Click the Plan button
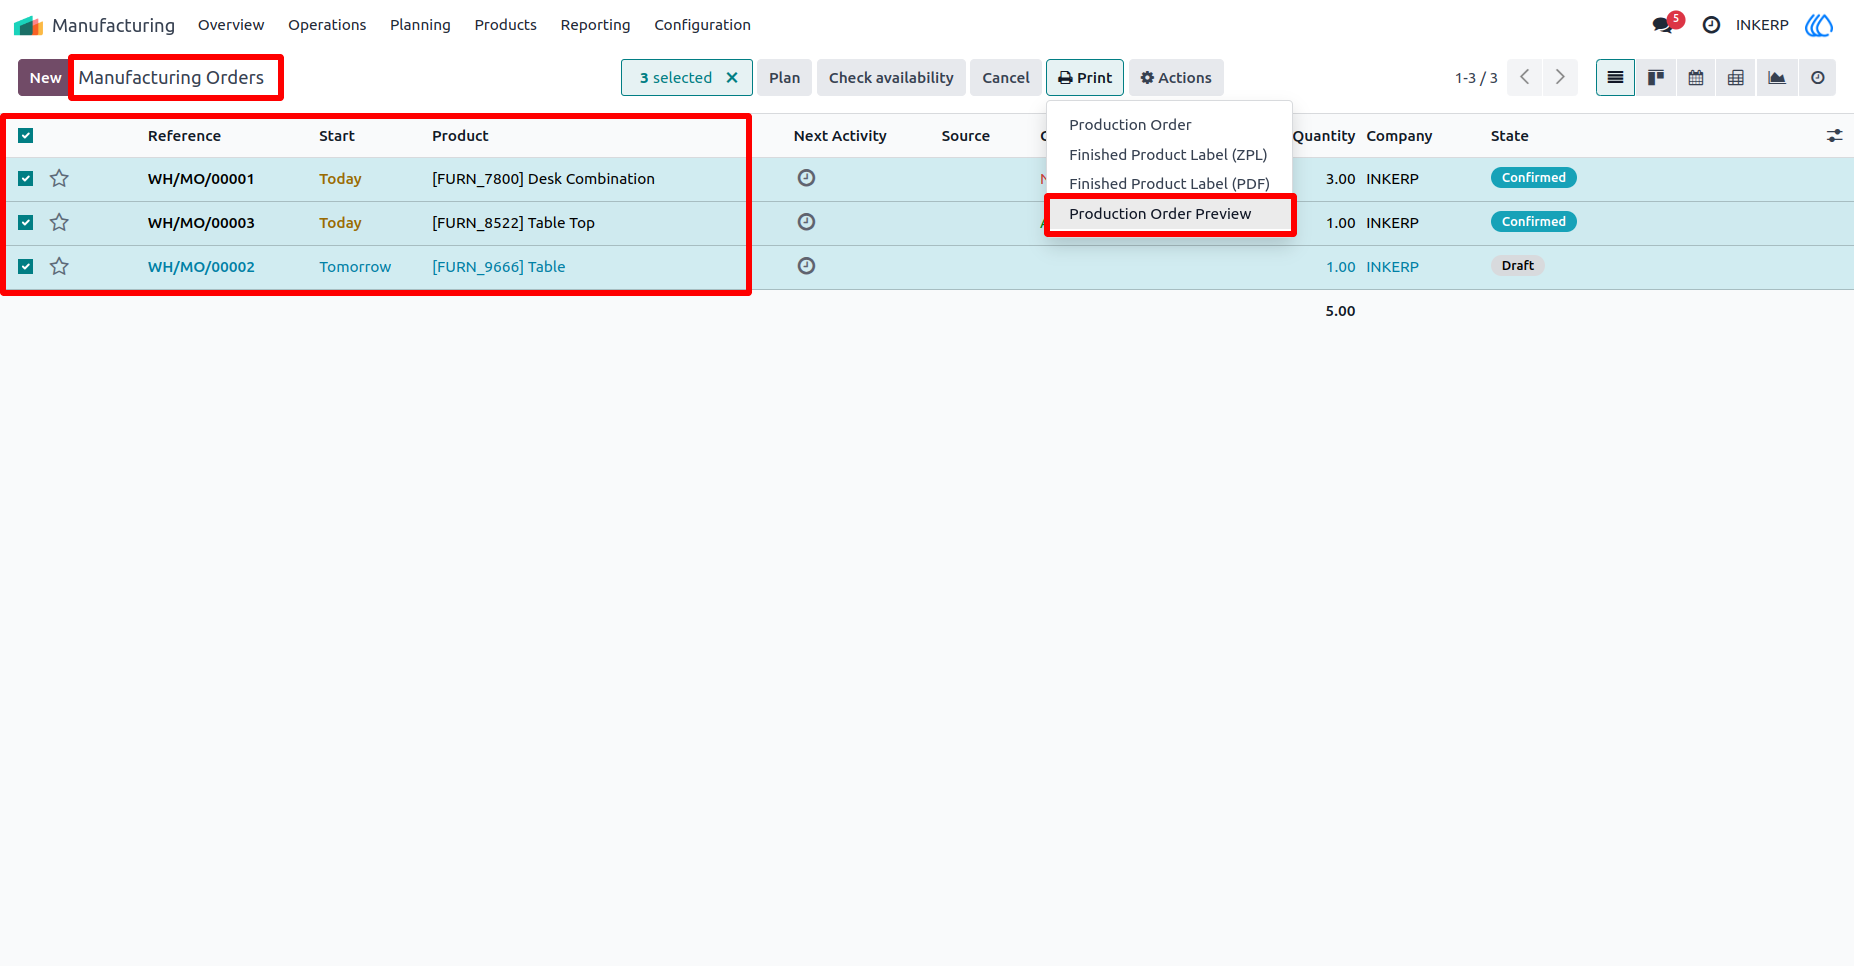 coord(784,78)
